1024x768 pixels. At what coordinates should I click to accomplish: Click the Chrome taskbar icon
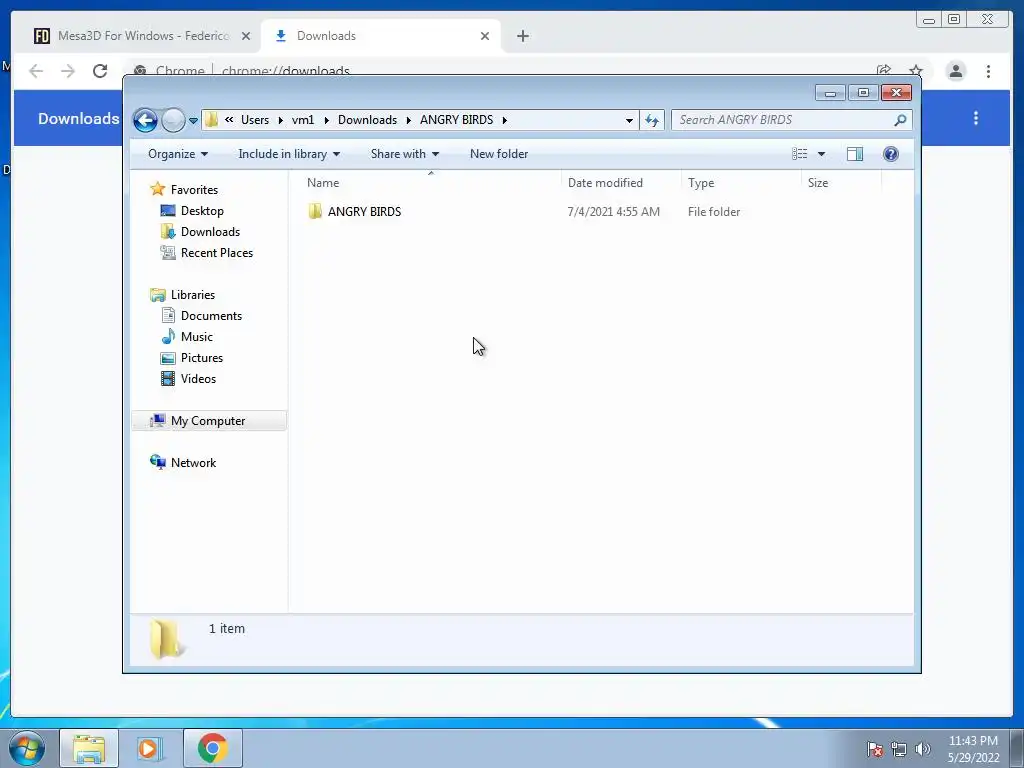(213, 748)
